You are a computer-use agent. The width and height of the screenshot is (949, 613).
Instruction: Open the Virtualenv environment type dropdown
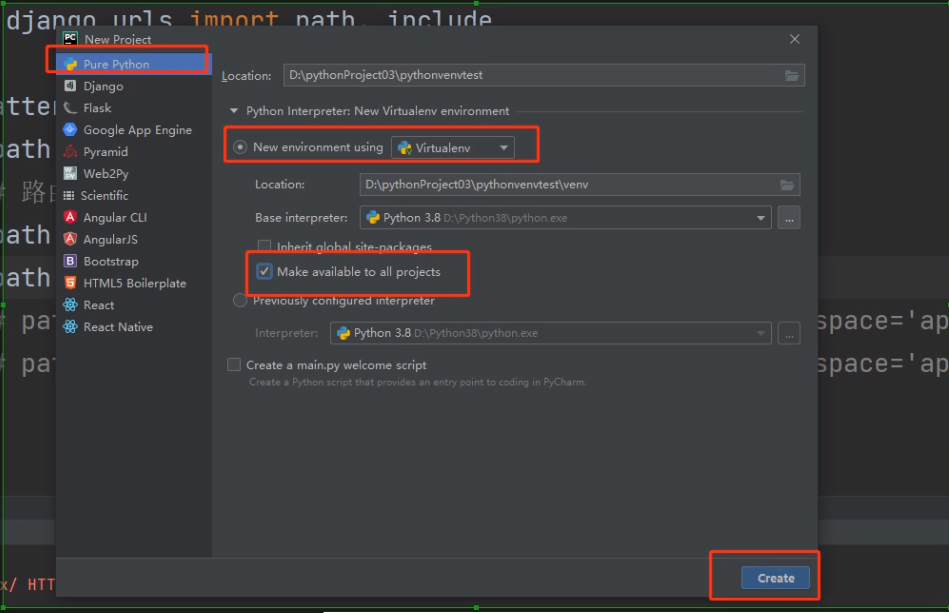453,148
